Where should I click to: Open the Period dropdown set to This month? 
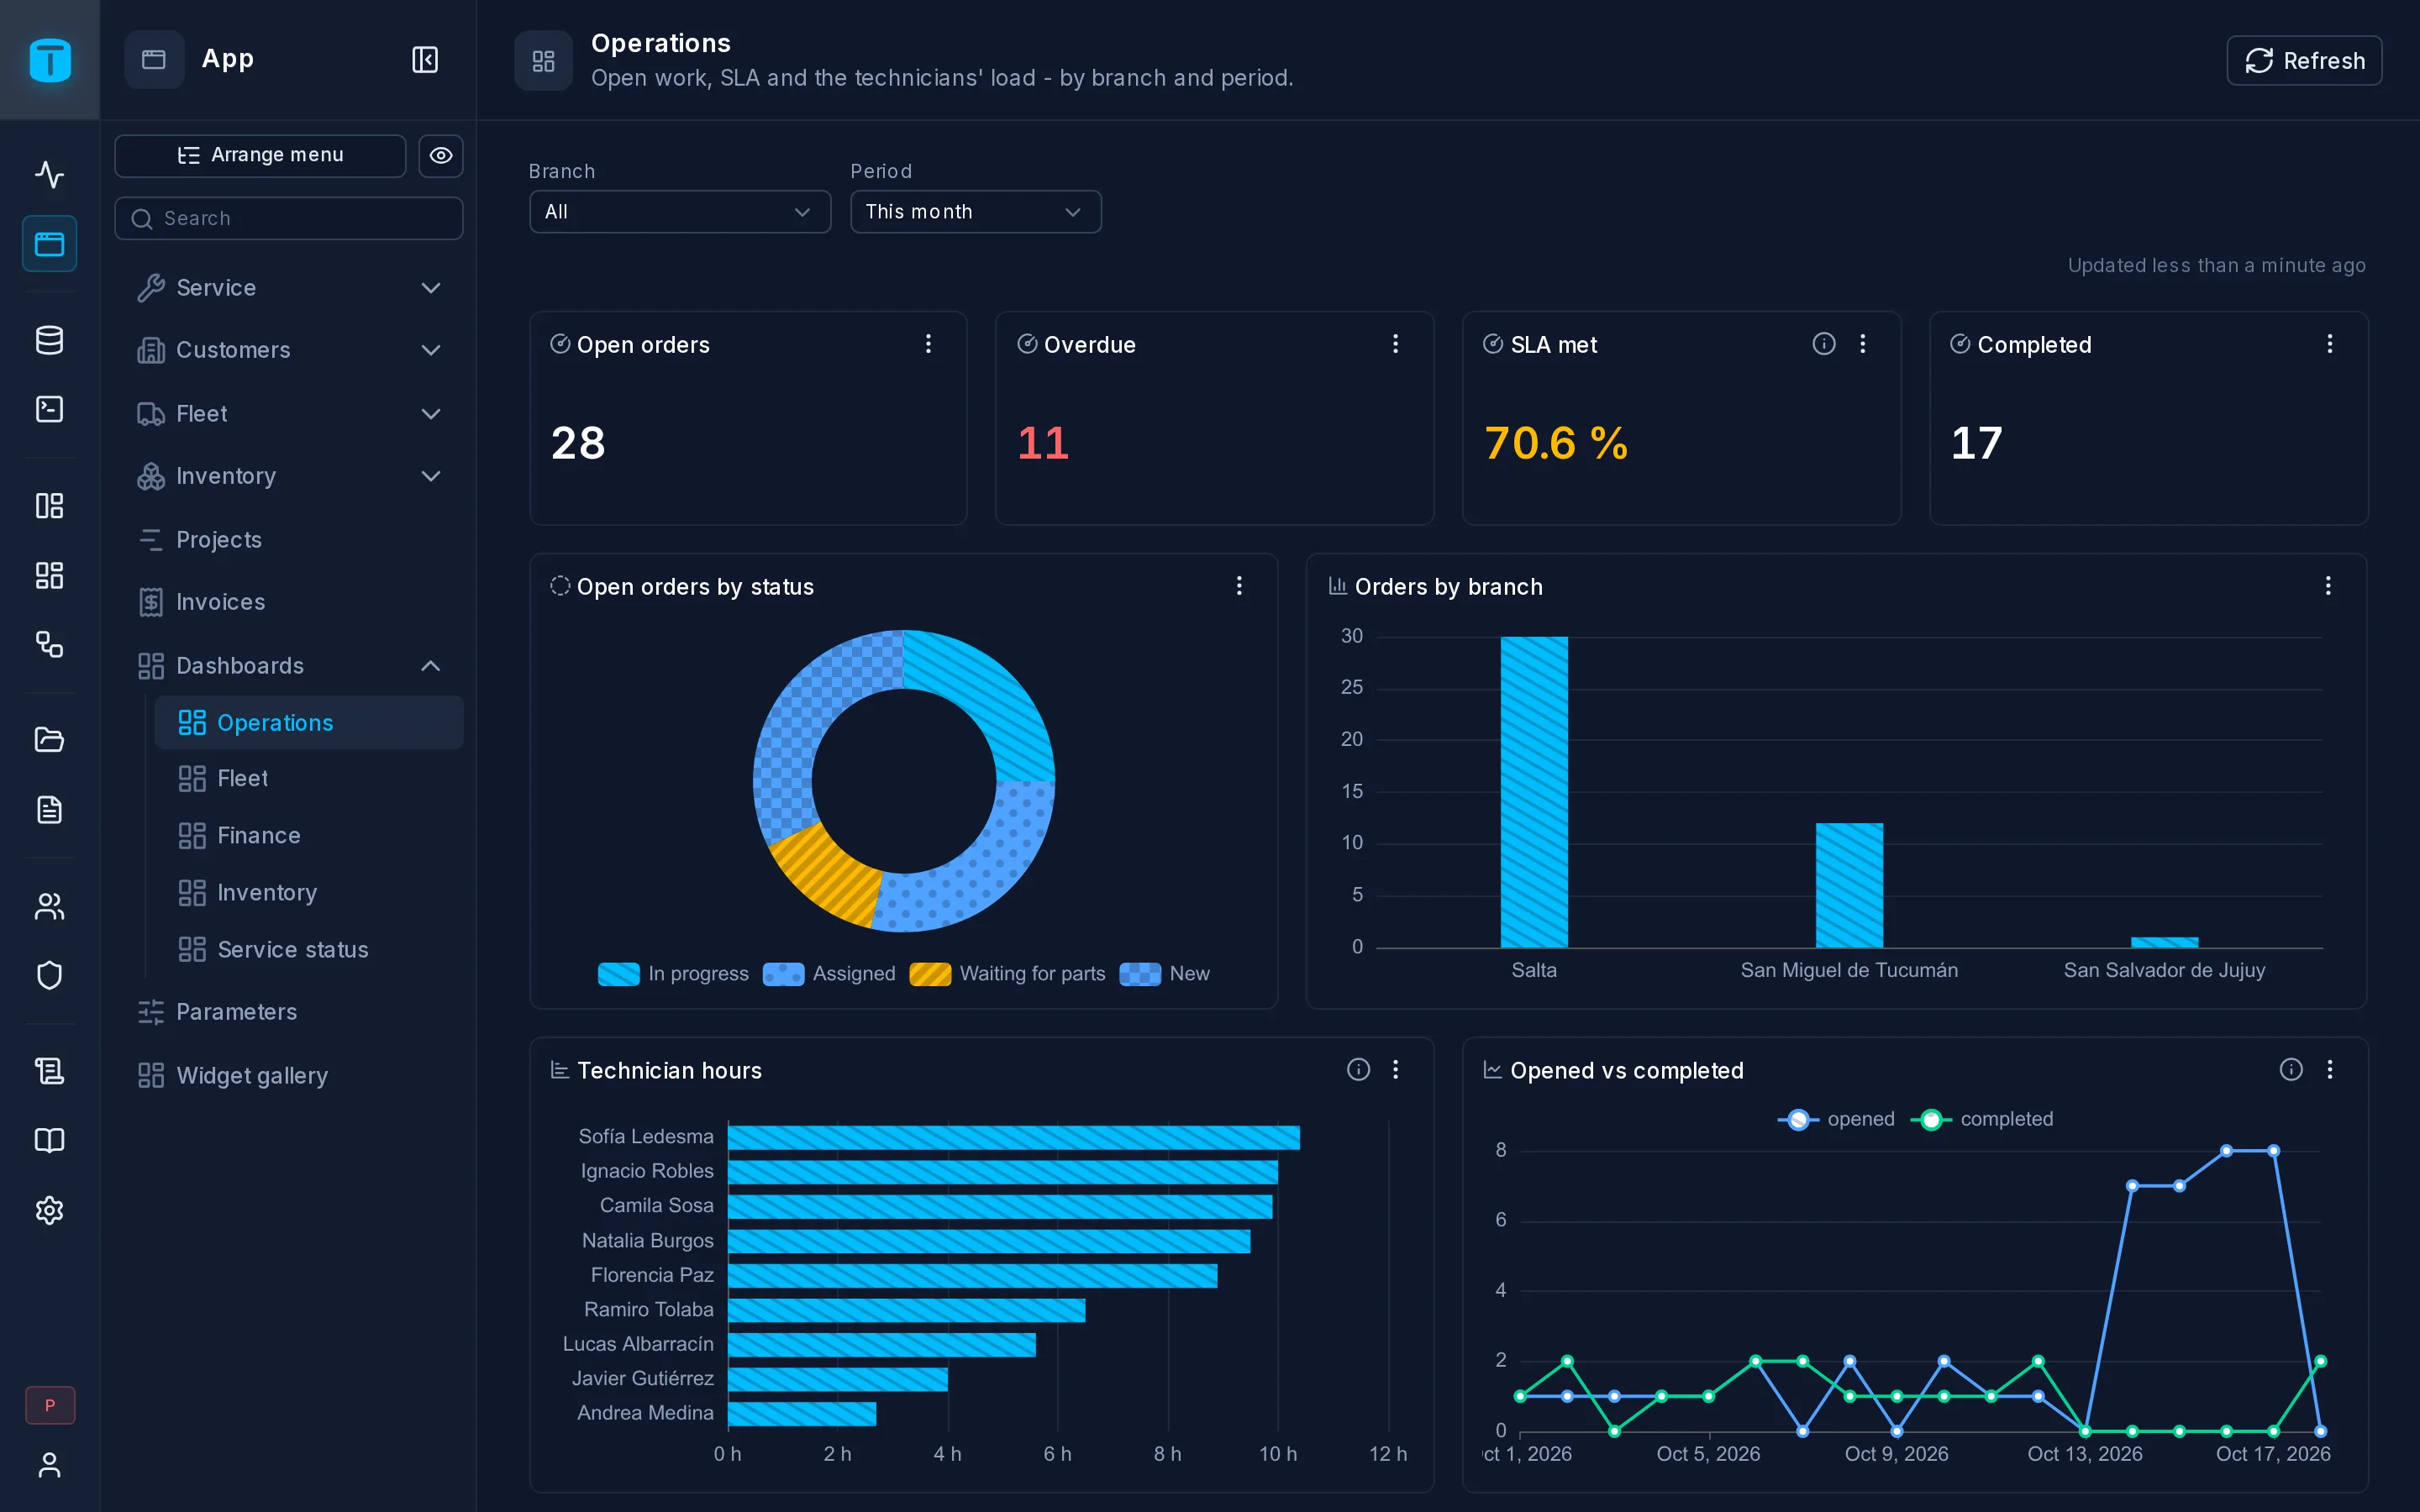[x=976, y=212]
